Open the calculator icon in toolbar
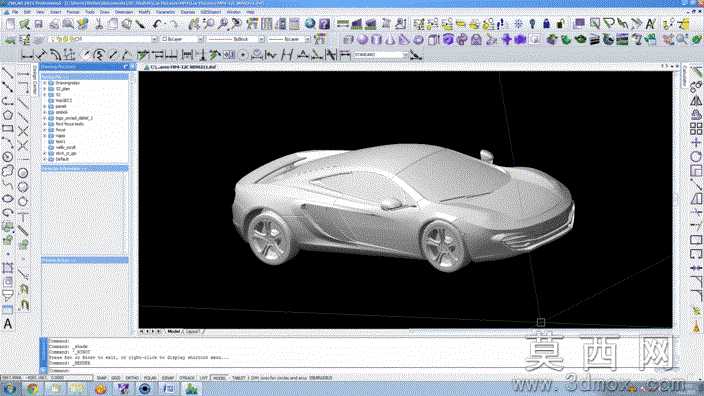The height and width of the screenshot is (396, 704). click(295, 24)
